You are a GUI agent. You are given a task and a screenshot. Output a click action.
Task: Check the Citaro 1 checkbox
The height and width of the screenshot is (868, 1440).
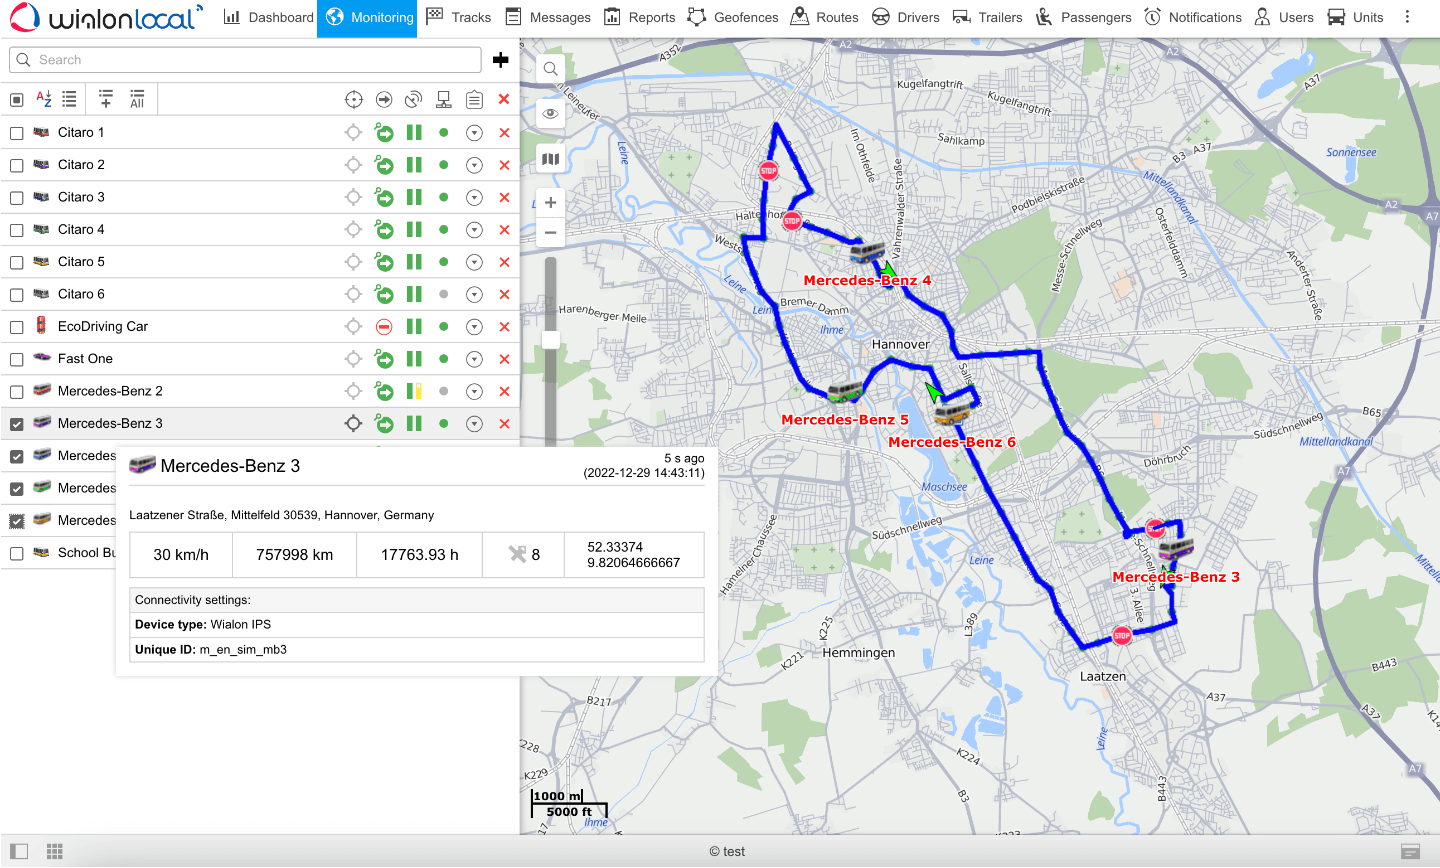coord(16,133)
